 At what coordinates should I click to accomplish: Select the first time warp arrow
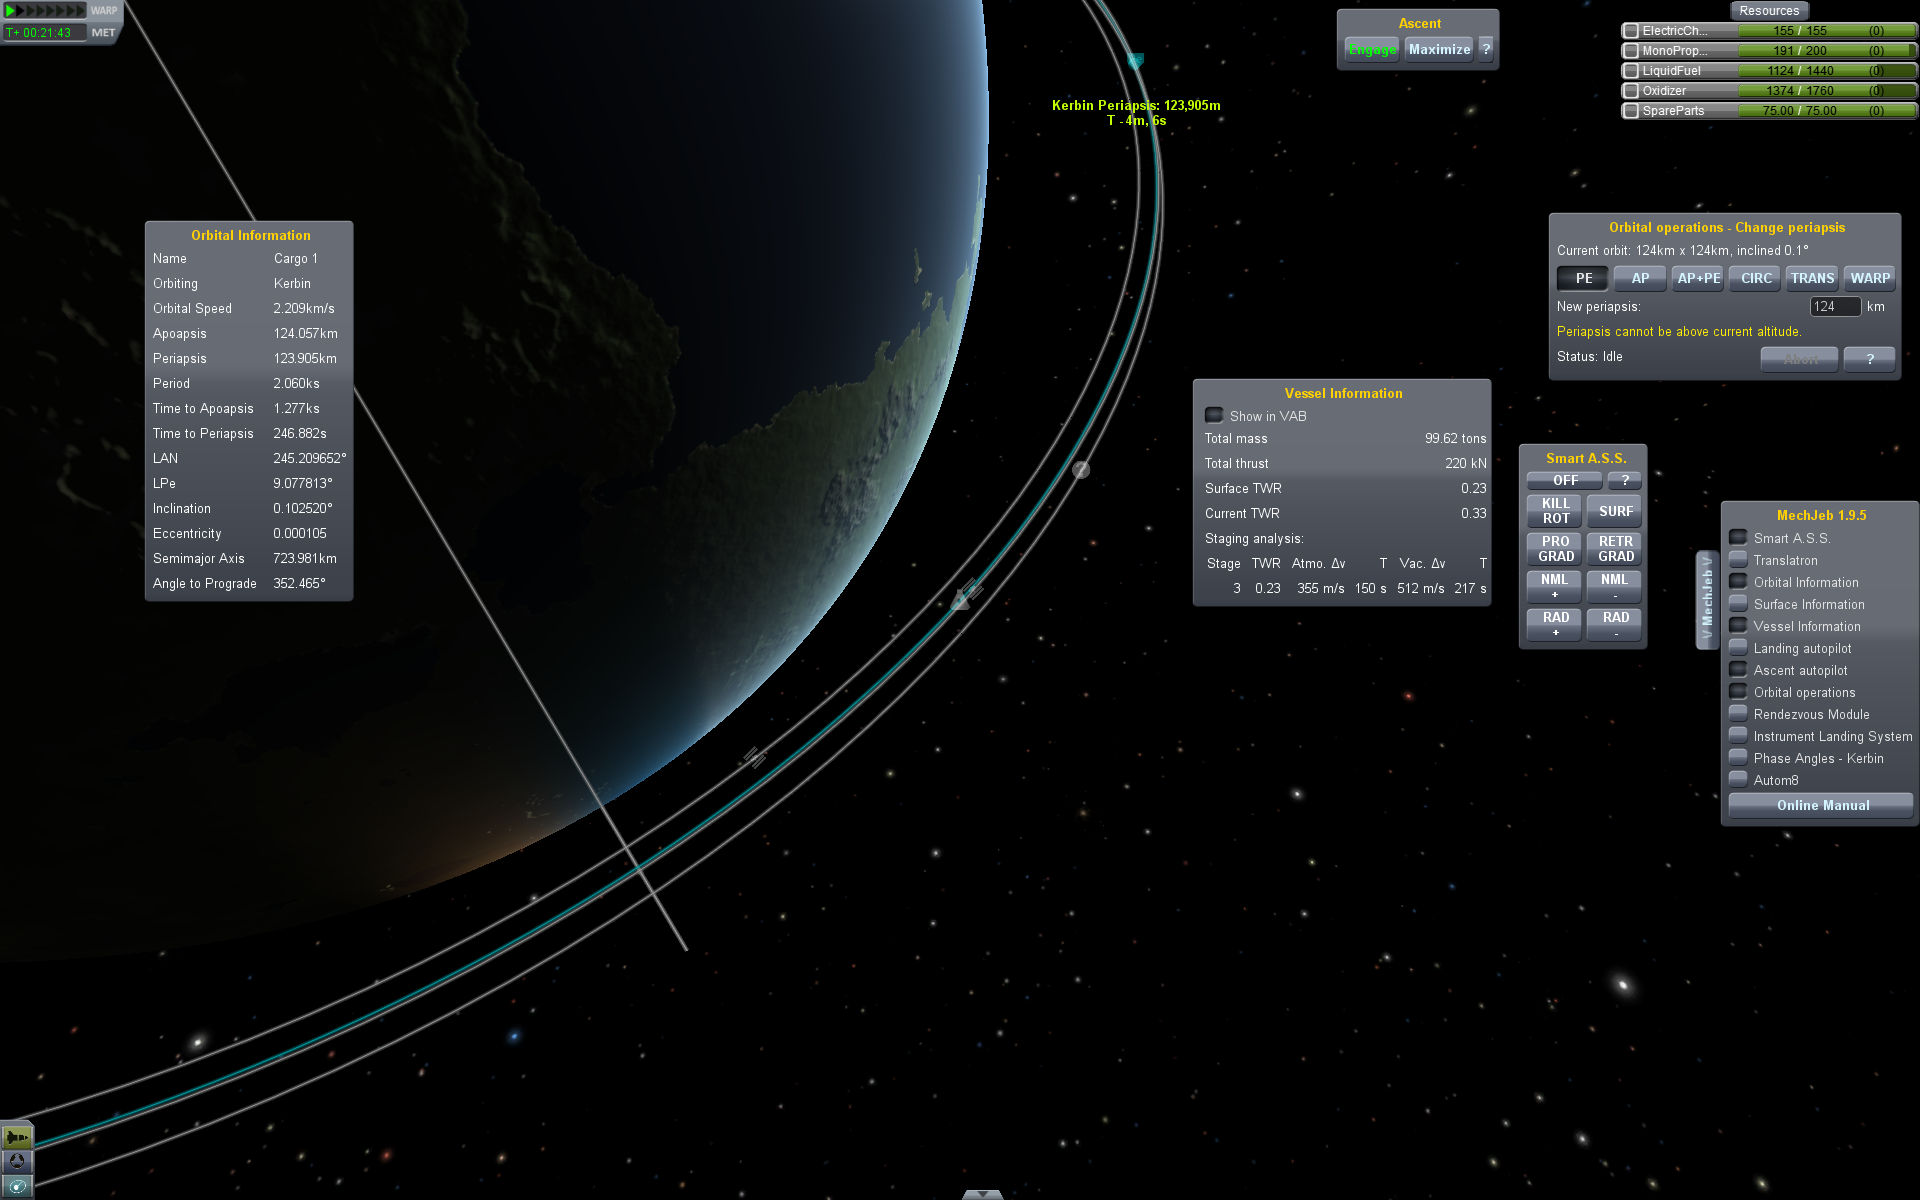point(11,11)
